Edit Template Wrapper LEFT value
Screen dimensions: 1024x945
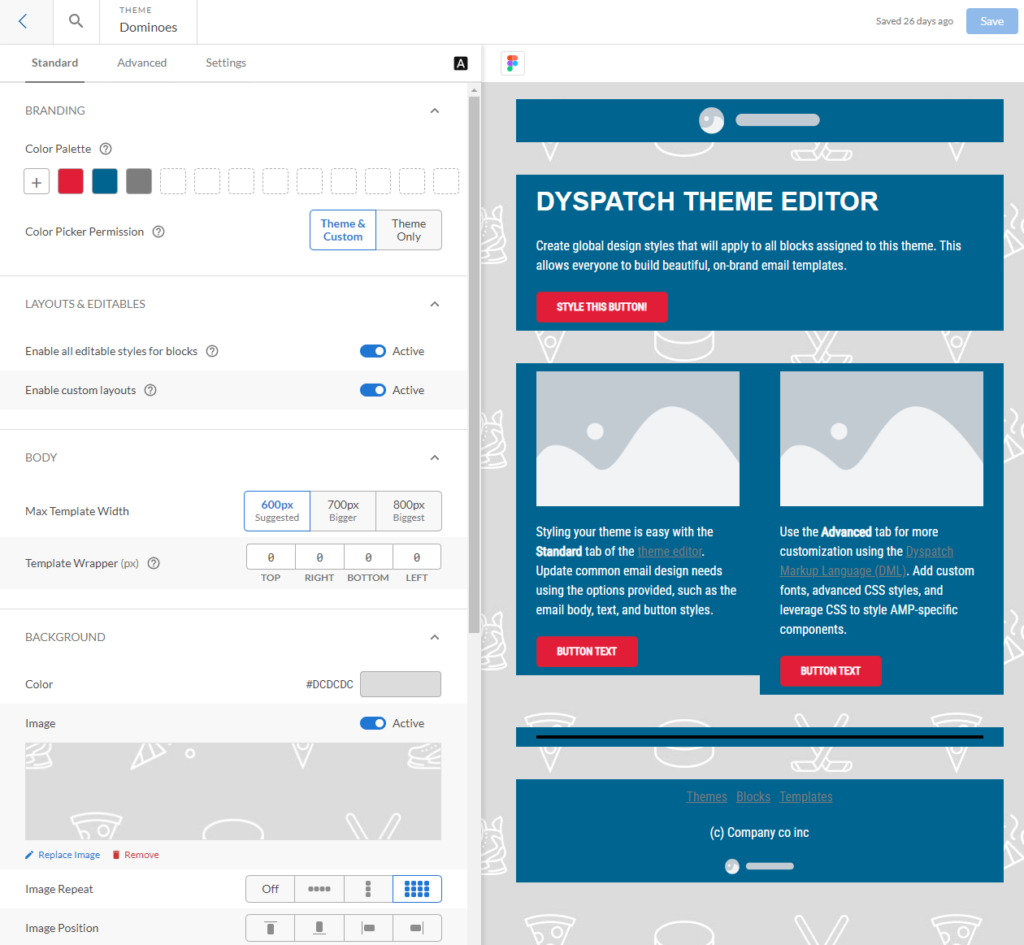click(x=417, y=558)
